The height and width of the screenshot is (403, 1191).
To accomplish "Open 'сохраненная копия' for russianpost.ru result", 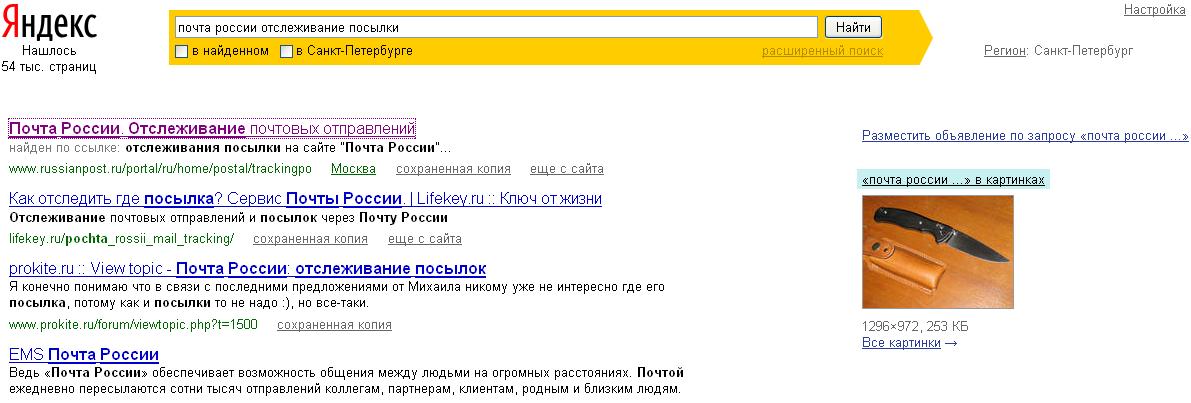I will (x=453, y=168).
